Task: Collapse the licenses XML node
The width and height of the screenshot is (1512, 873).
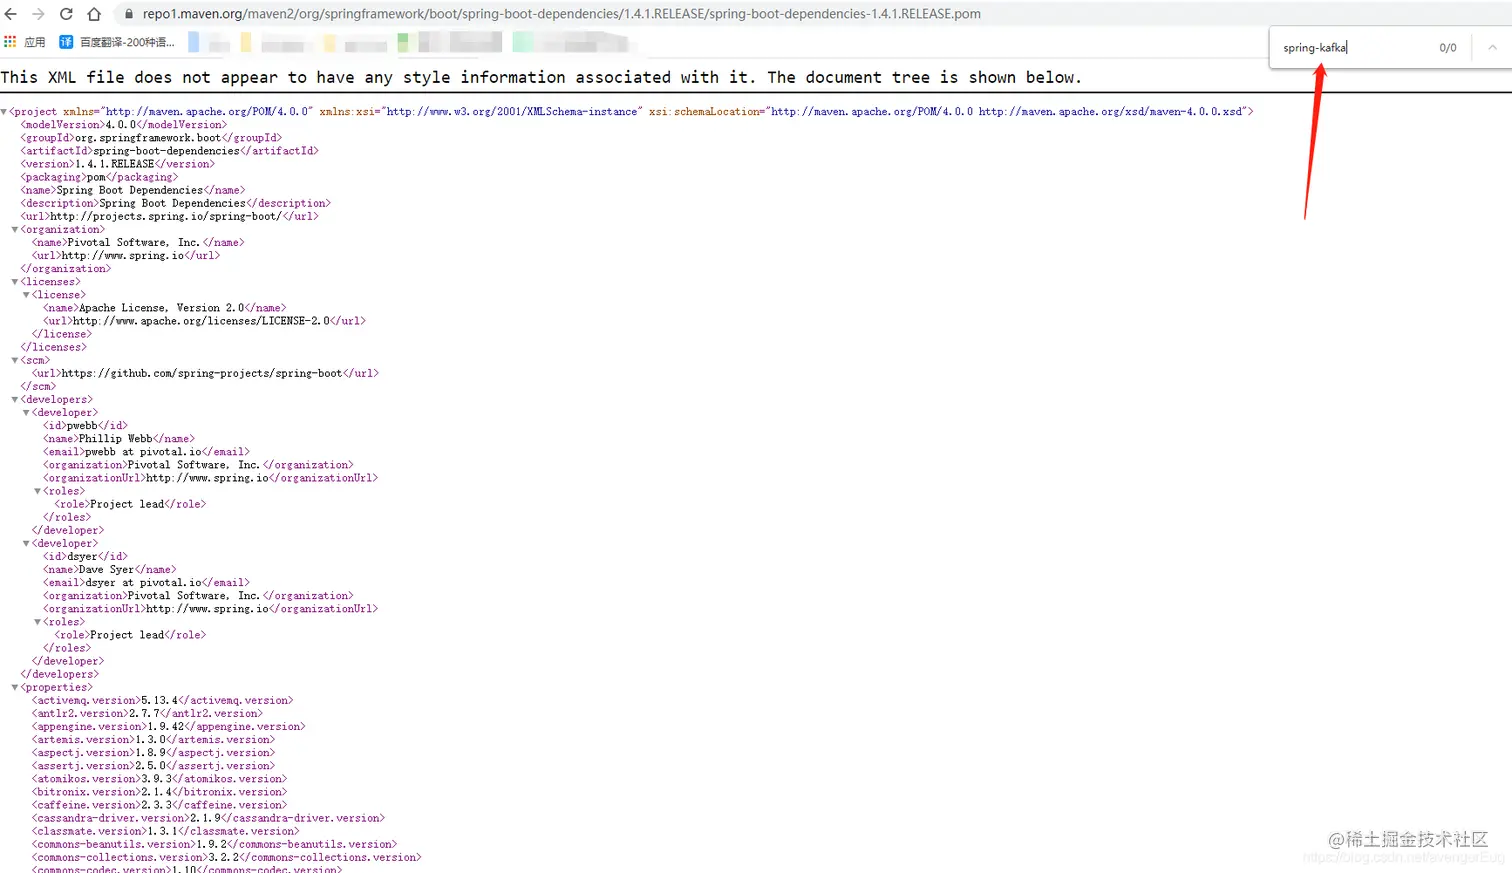Action: pos(15,282)
